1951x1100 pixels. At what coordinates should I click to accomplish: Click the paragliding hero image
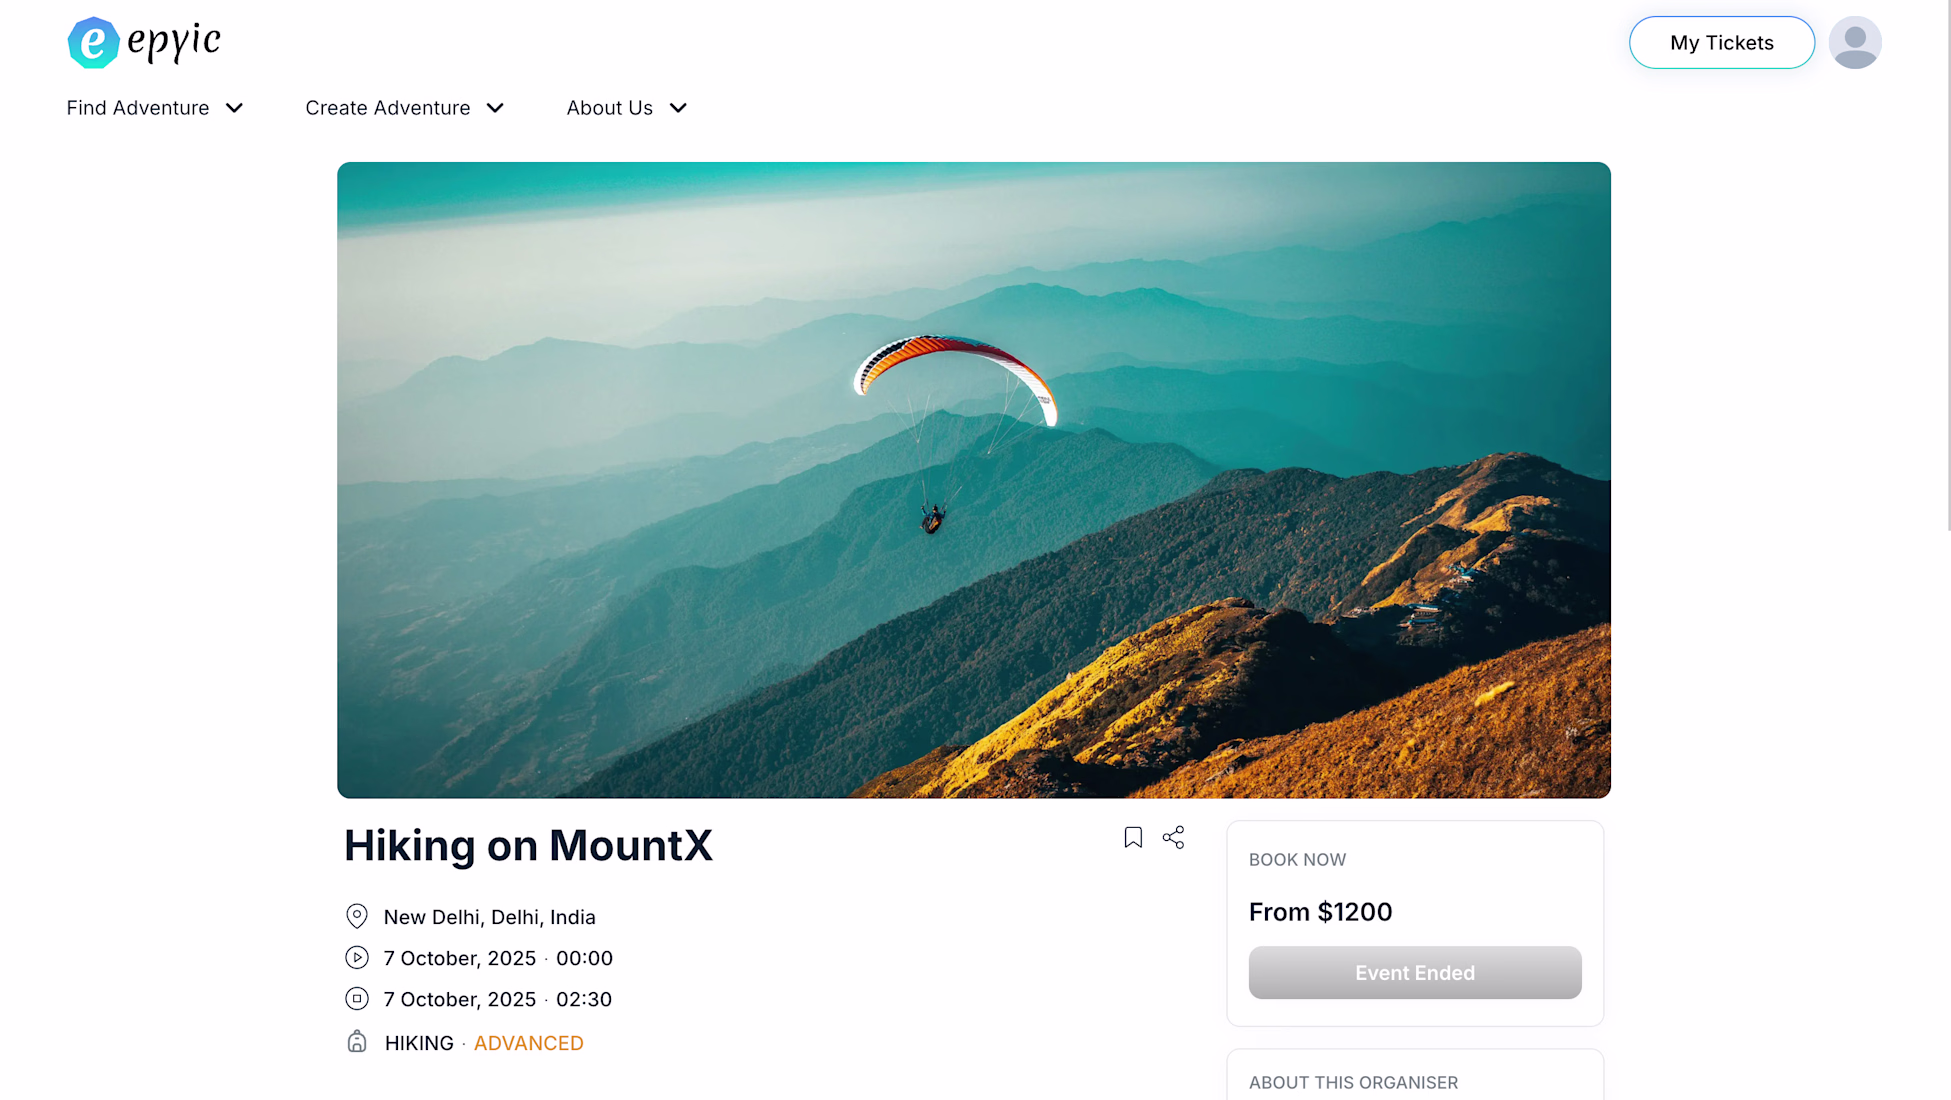coord(973,480)
